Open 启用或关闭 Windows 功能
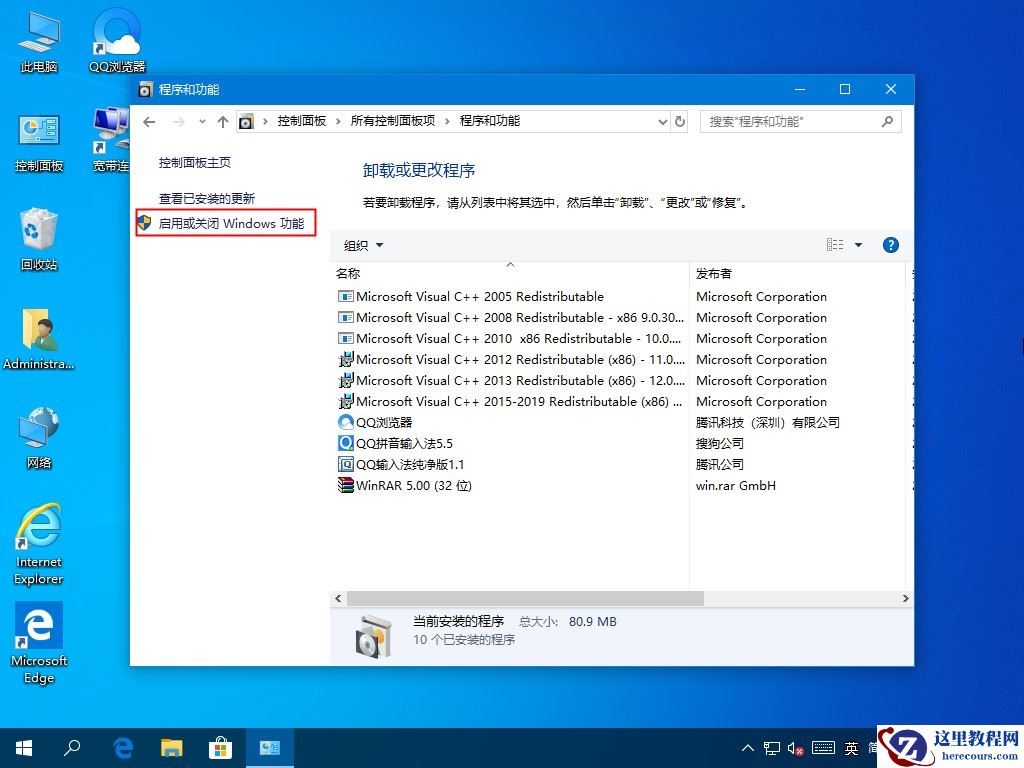 tap(231, 223)
